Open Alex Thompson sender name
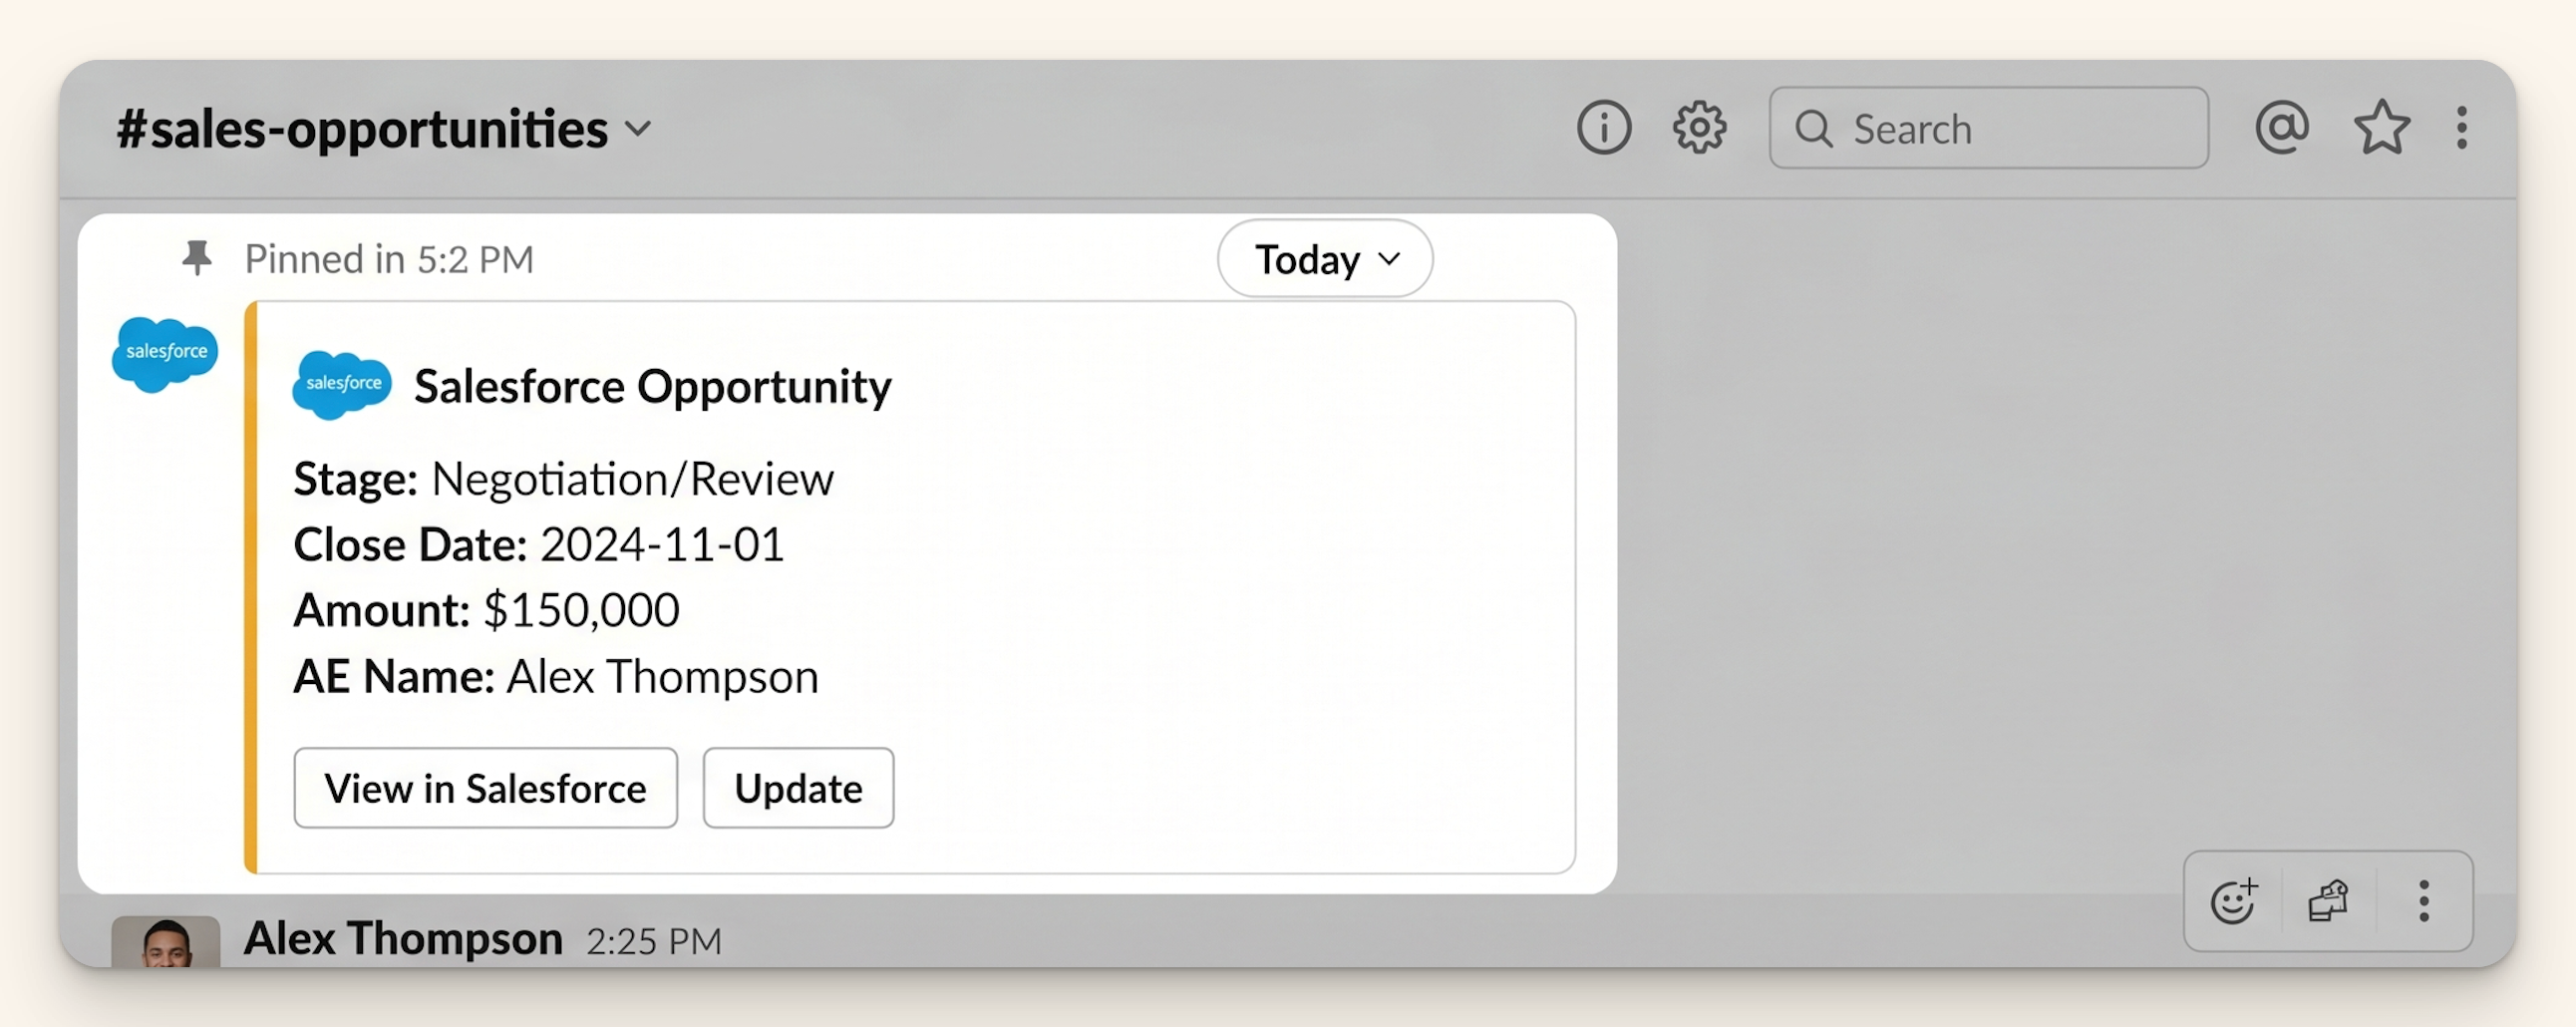 coord(403,939)
